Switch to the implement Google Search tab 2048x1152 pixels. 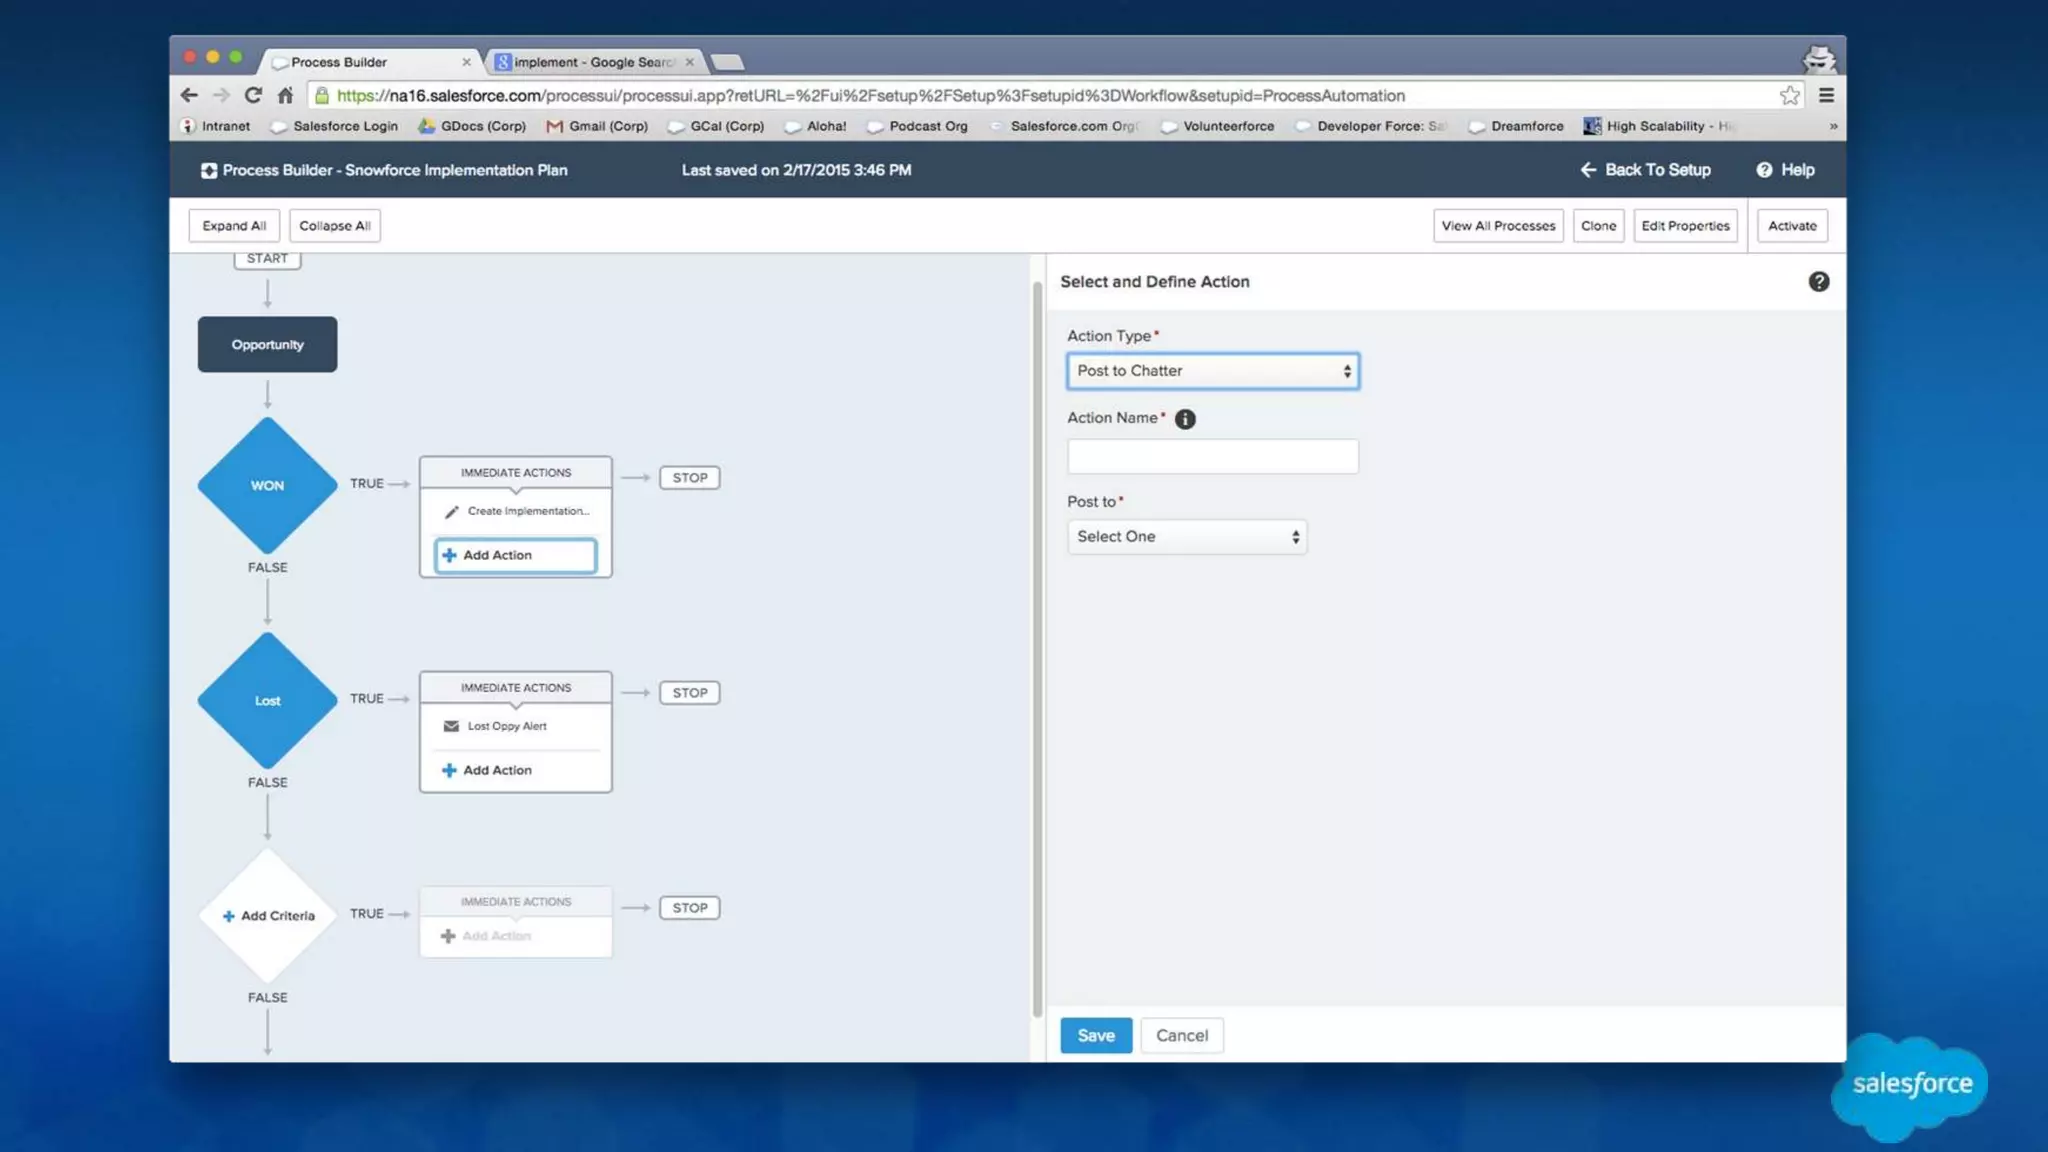592,62
